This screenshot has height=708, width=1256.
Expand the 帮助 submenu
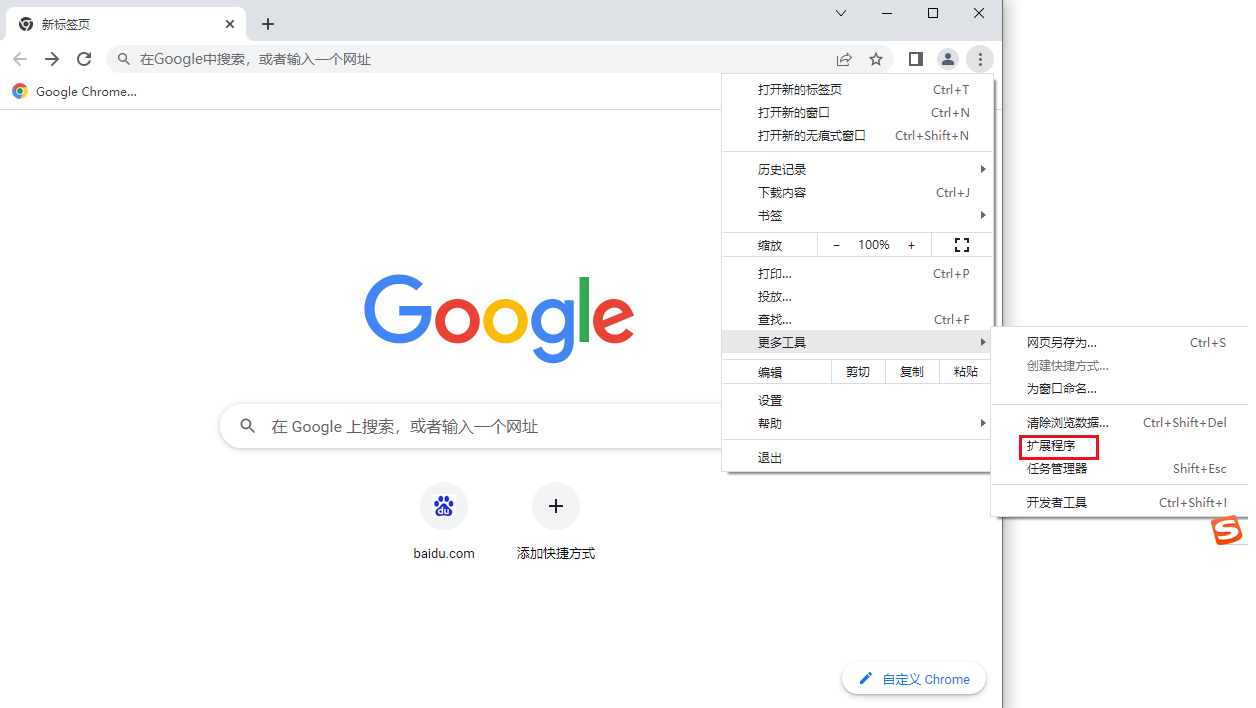(858, 423)
